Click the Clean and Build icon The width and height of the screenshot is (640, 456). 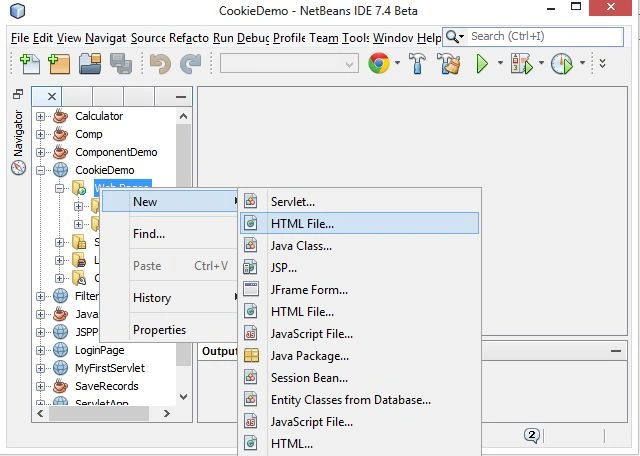coord(448,64)
